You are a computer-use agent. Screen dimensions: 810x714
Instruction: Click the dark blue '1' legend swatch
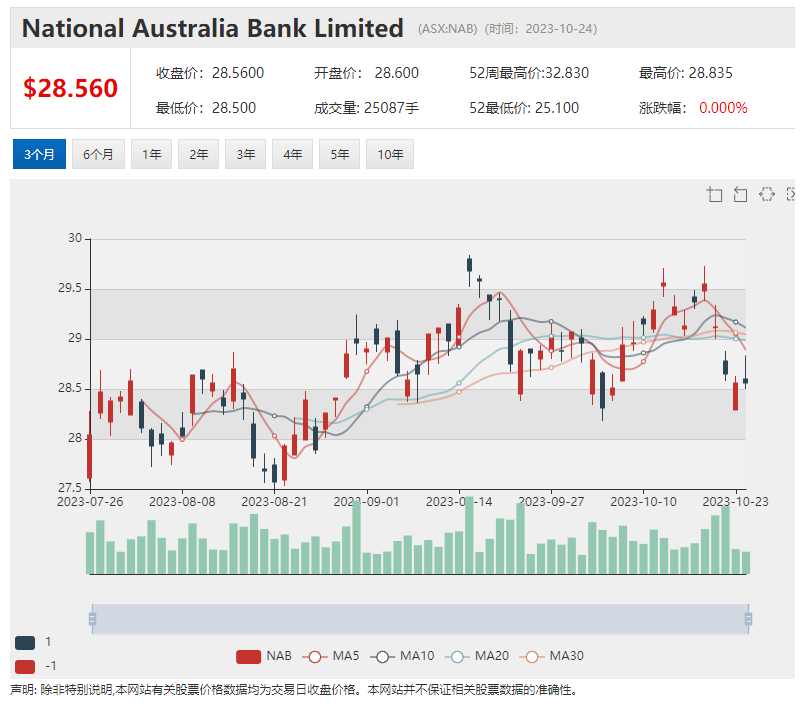tap(25, 642)
